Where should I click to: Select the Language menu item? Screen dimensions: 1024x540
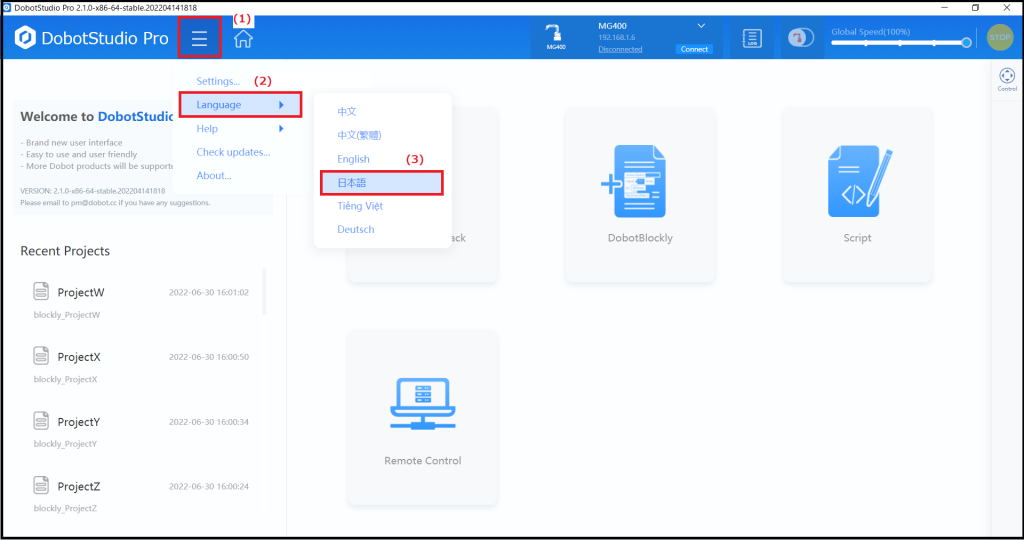pyautogui.click(x=240, y=104)
